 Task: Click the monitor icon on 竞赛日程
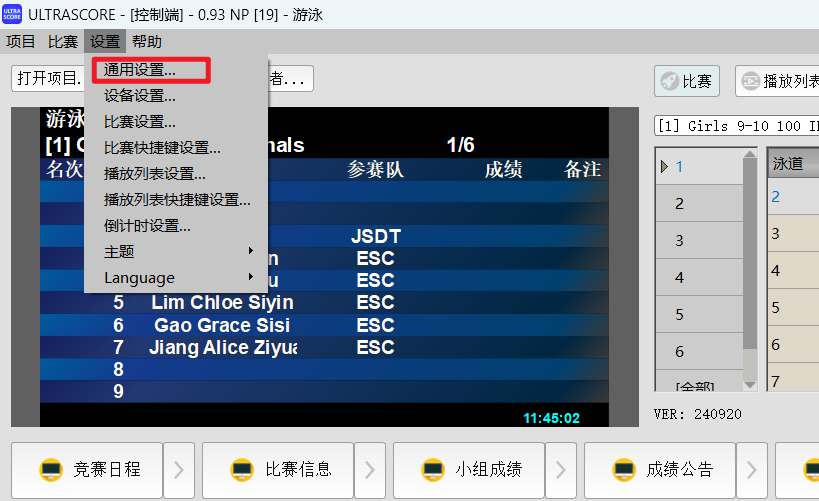pos(50,469)
